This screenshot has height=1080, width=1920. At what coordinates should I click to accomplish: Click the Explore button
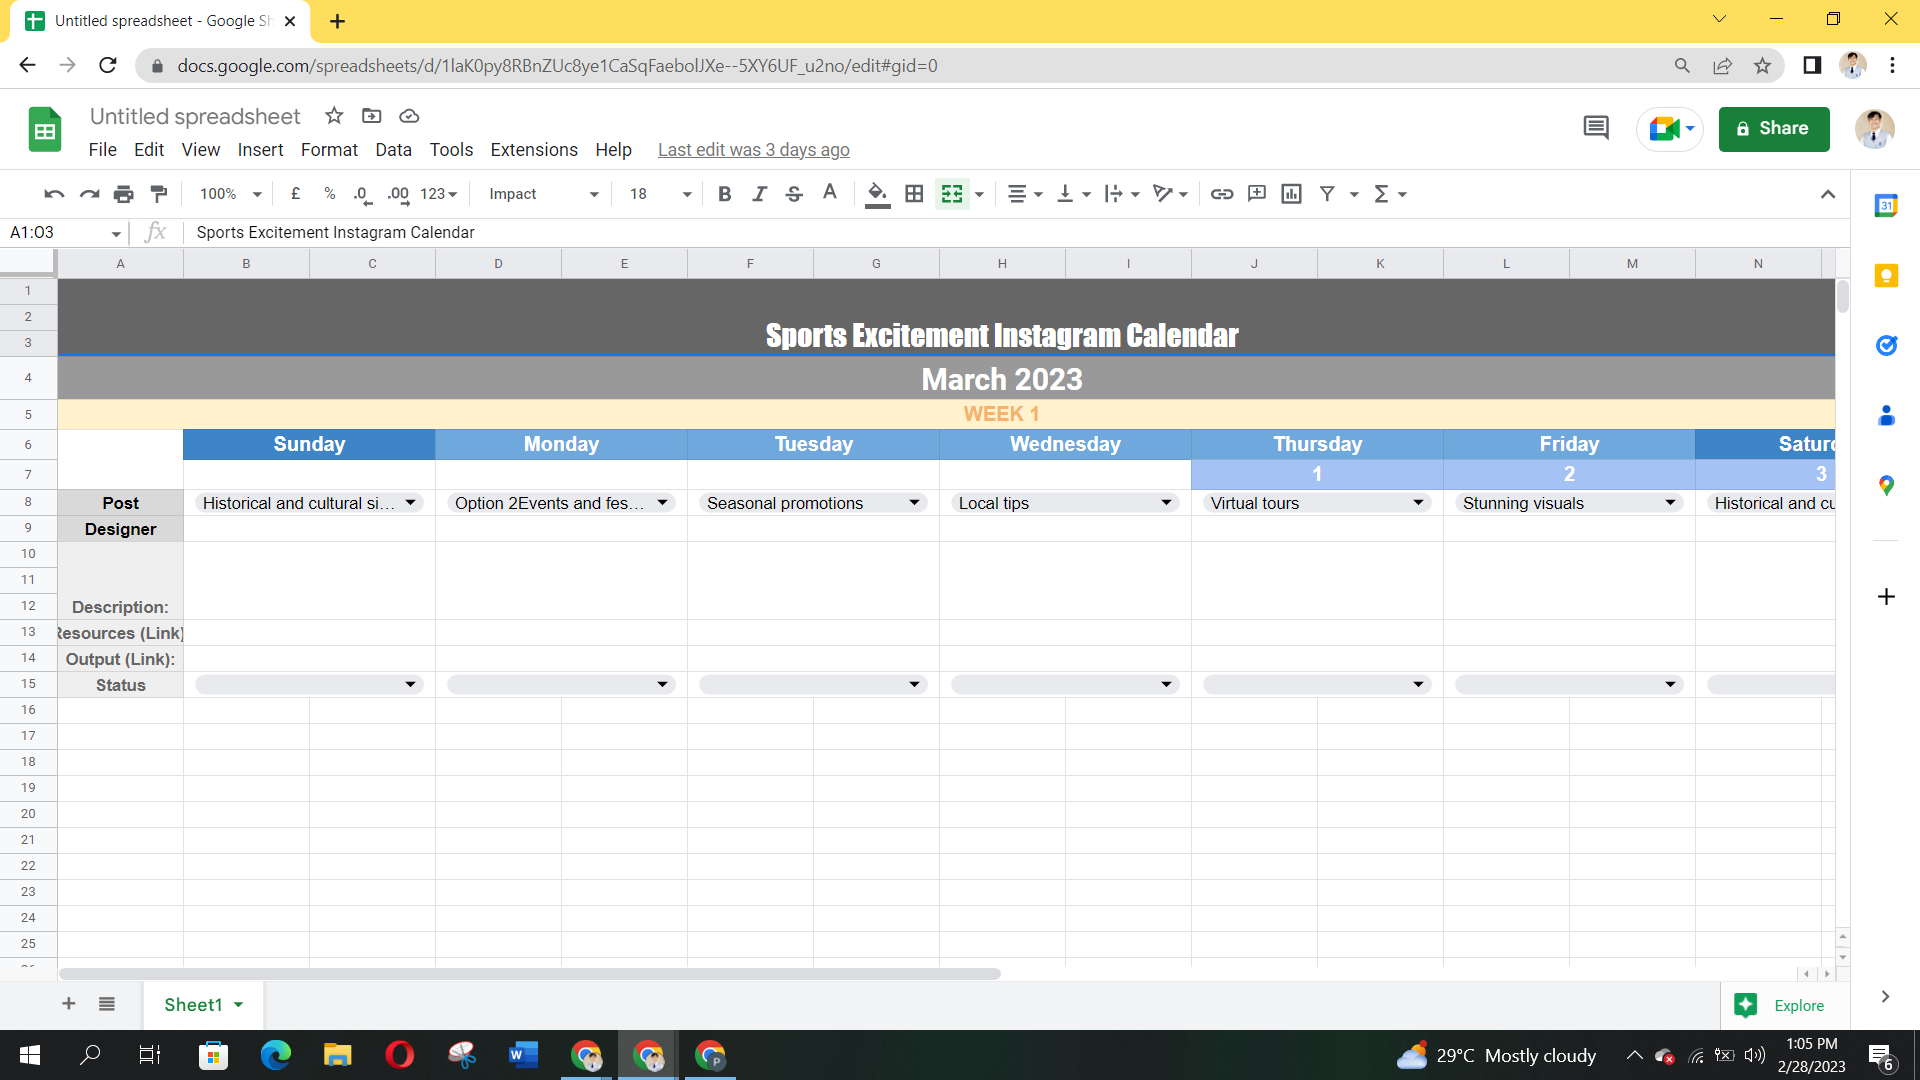1781,1006
